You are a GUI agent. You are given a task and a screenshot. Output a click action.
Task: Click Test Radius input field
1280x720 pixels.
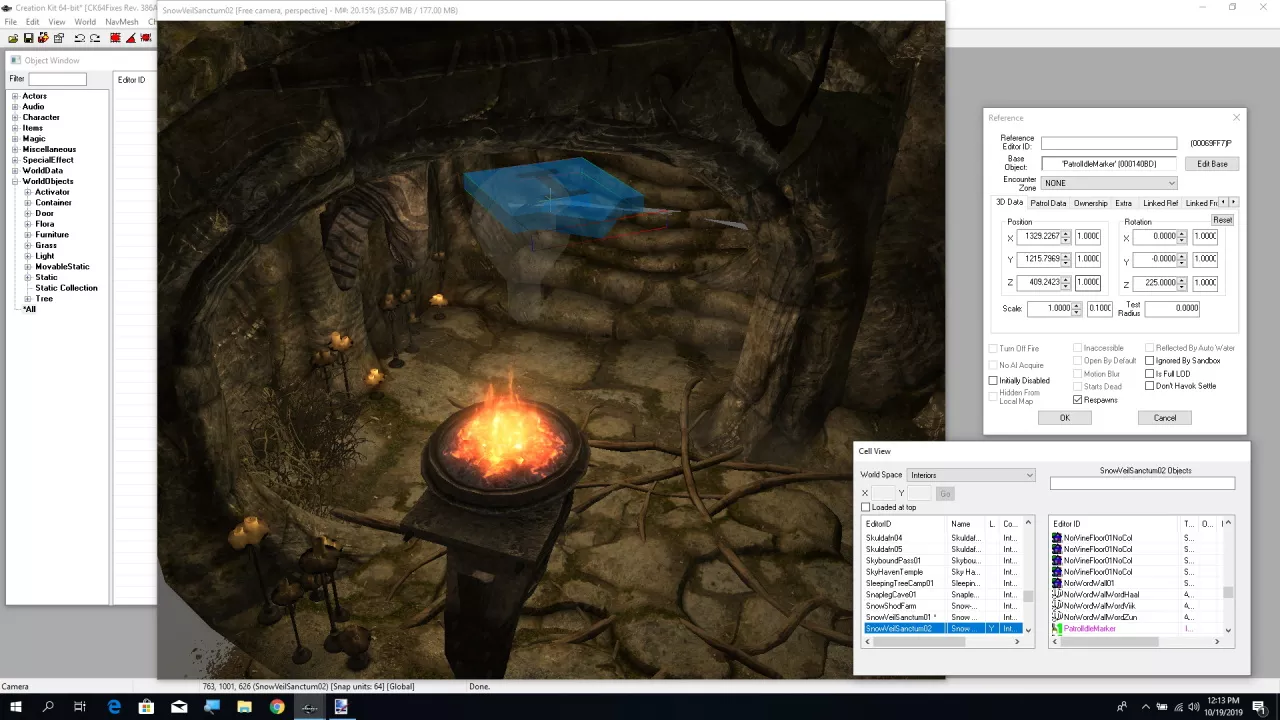pyautogui.click(x=1172, y=309)
